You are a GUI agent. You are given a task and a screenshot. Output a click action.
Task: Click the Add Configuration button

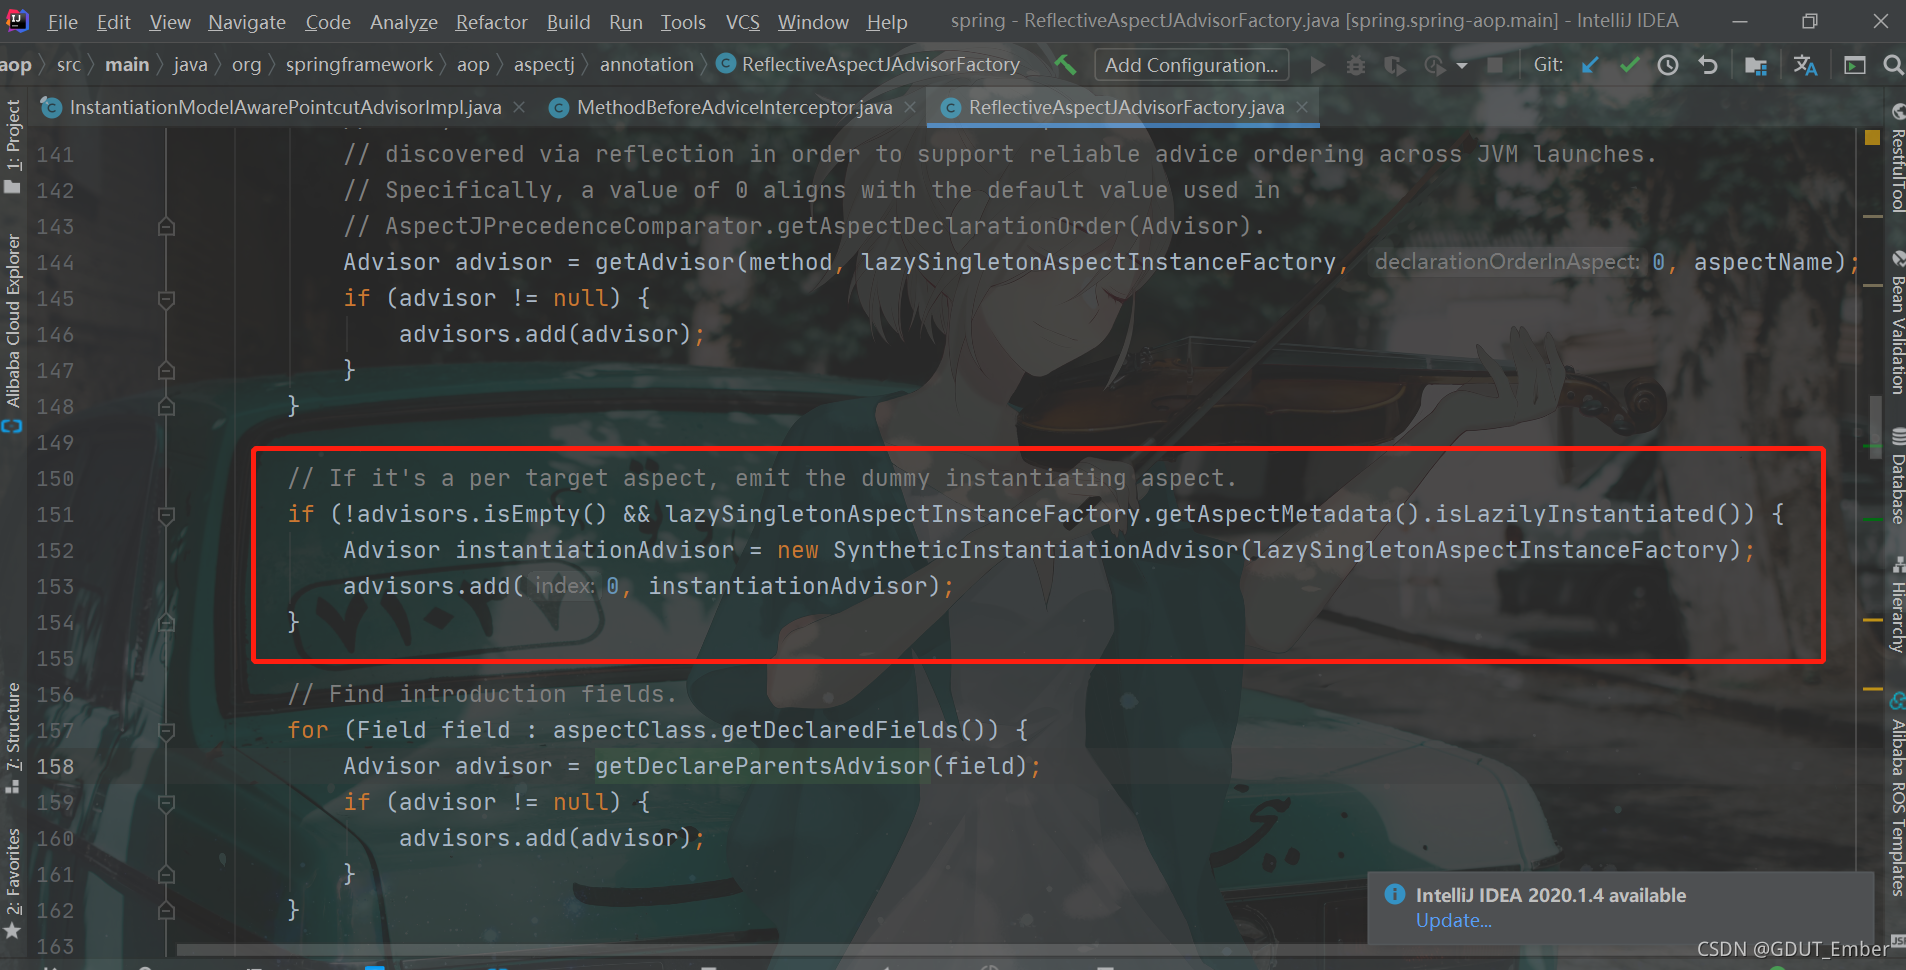point(1191,65)
